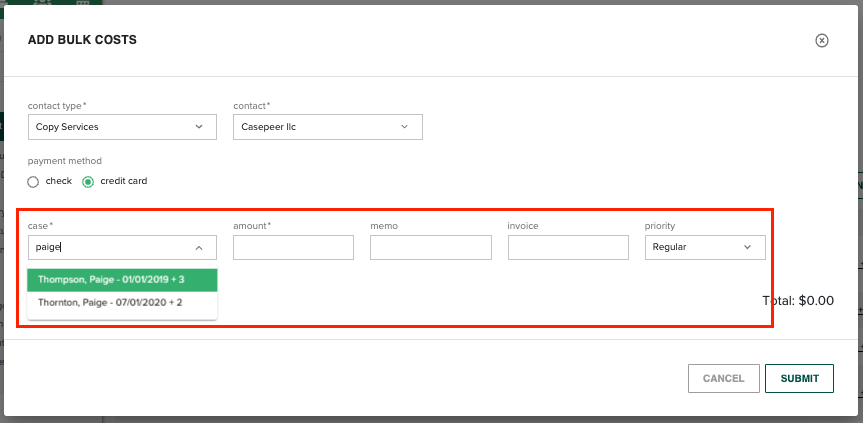Viewport: 863px width, 423px height.
Task: Submit the bulk costs form
Action: (x=799, y=378)
